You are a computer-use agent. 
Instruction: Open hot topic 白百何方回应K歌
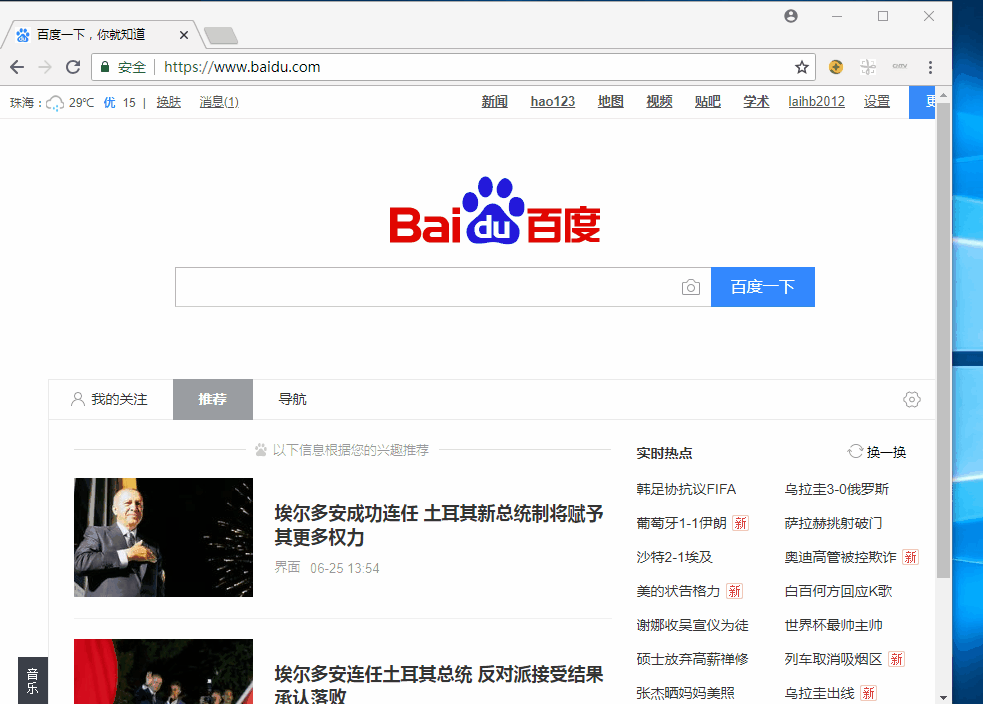click(x=838, y=591)
